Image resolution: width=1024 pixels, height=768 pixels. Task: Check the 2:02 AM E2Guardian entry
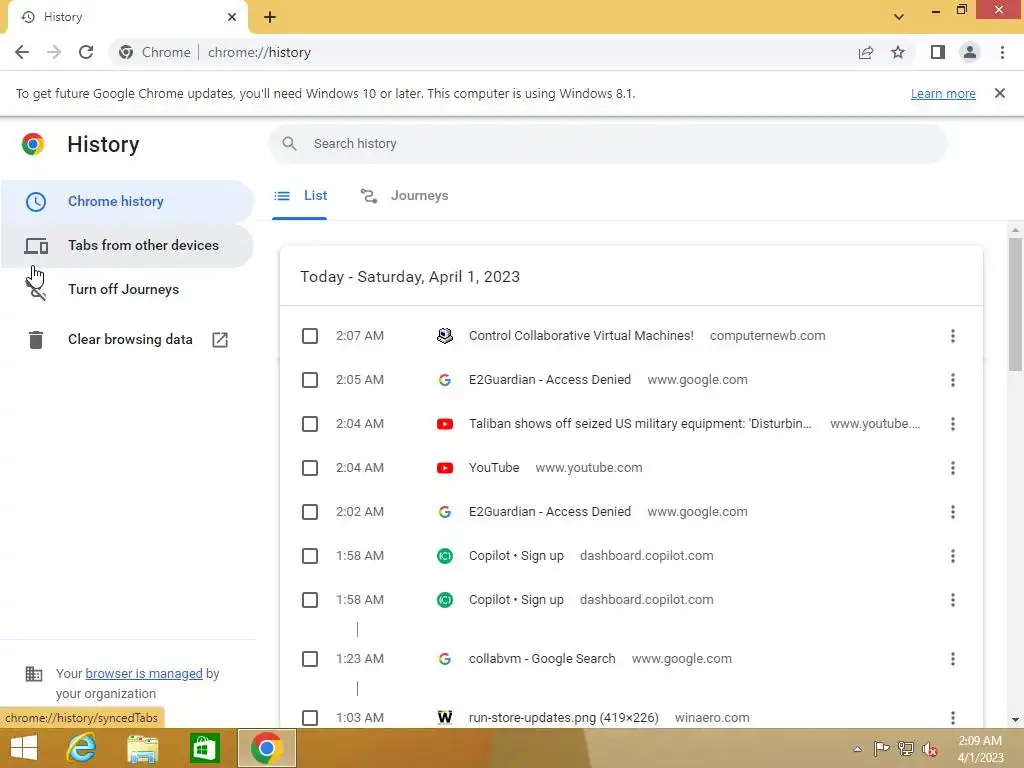coord(310,512)
